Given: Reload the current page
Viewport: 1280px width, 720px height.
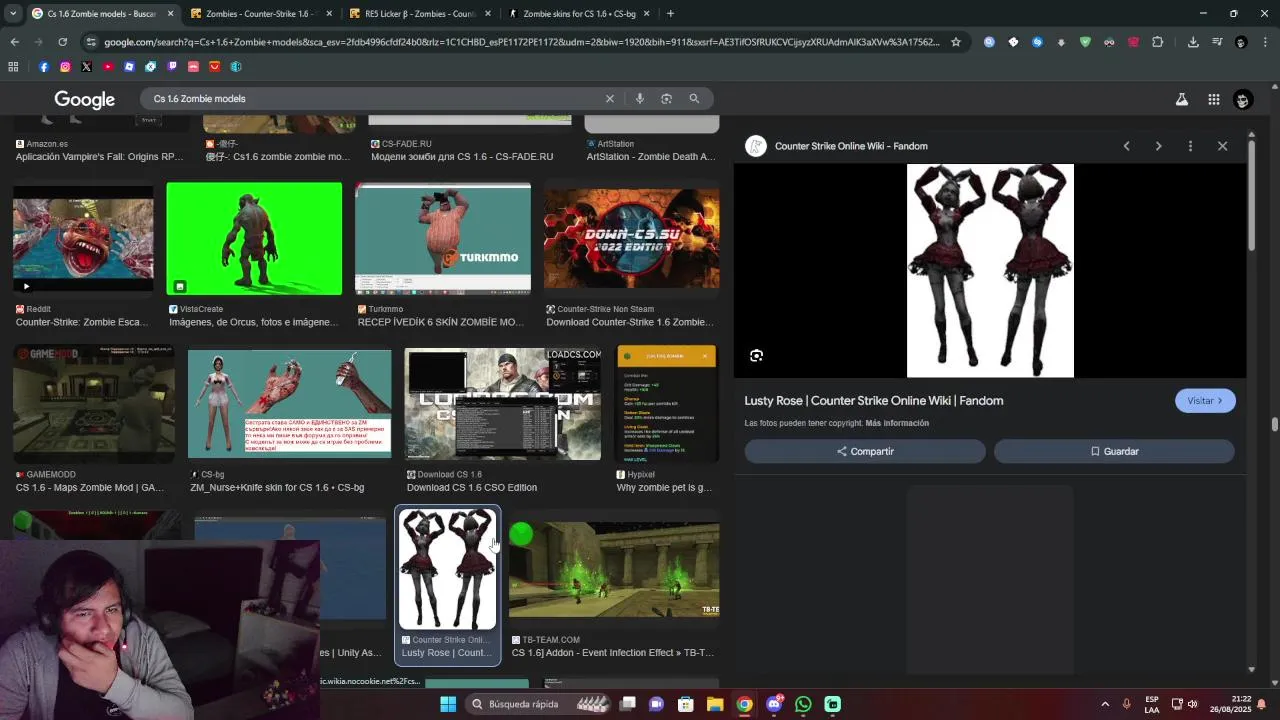Looking at the screenshot, I should point(62,42).
